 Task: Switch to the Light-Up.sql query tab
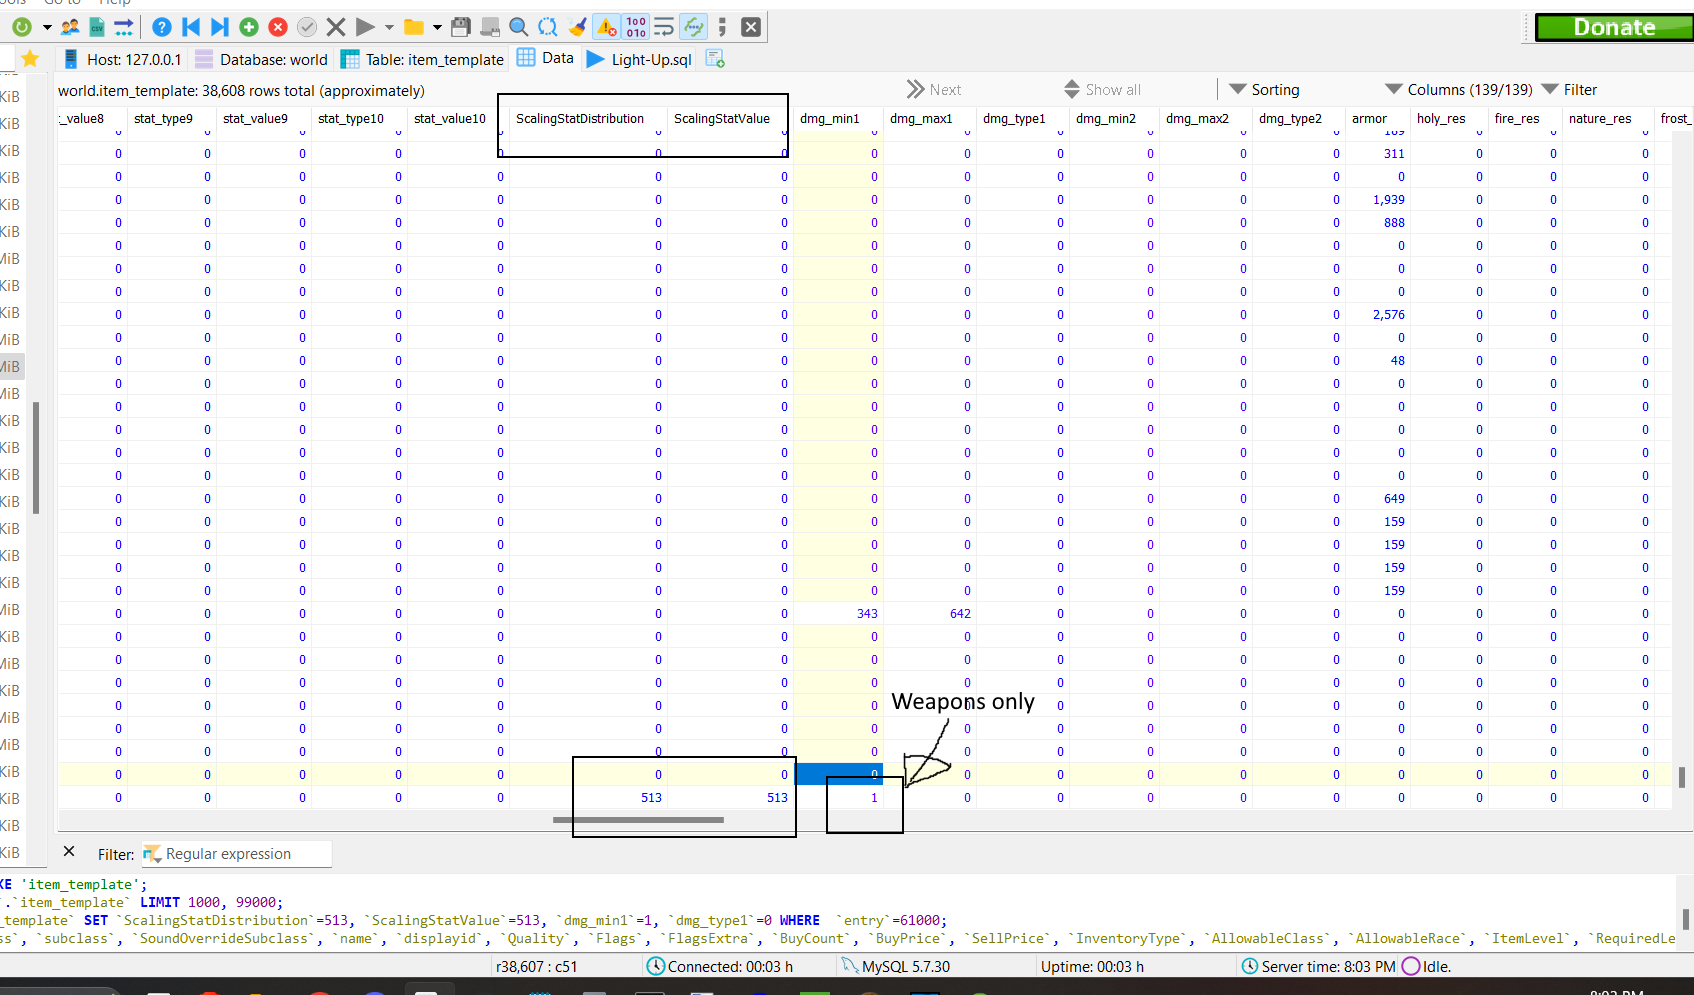pos(639,59)
